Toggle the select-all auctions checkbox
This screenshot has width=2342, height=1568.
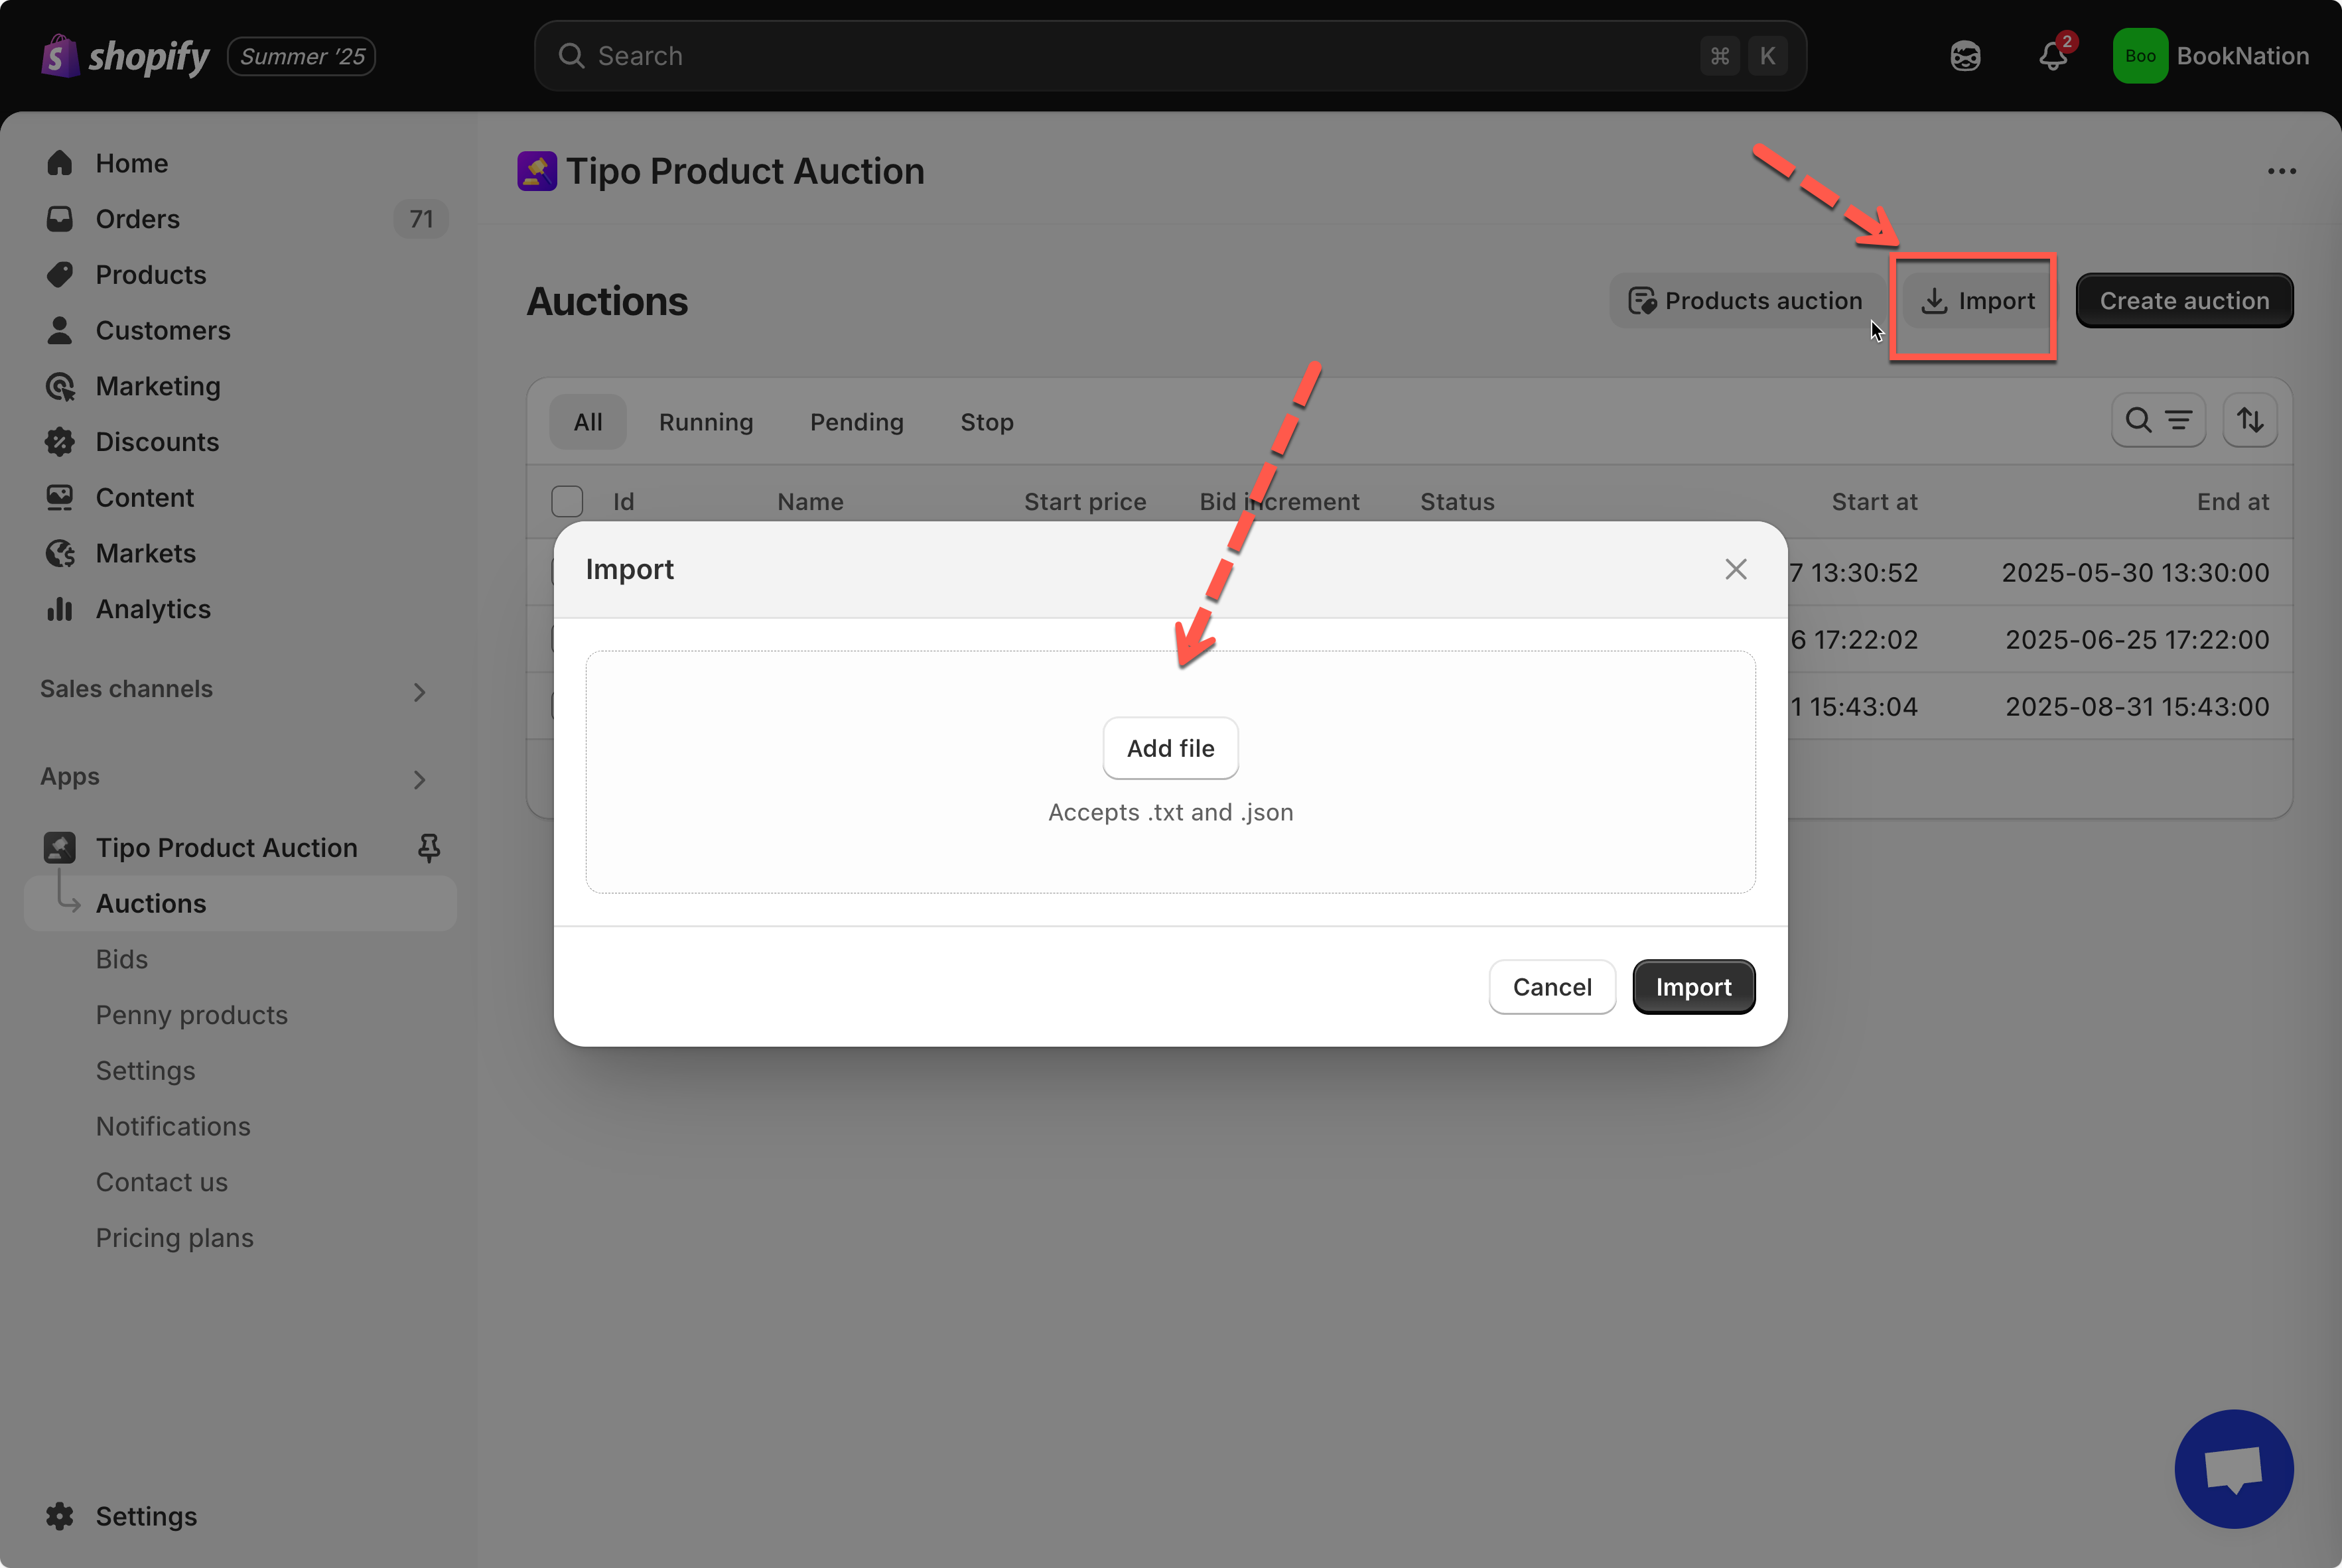pos(567,501)
